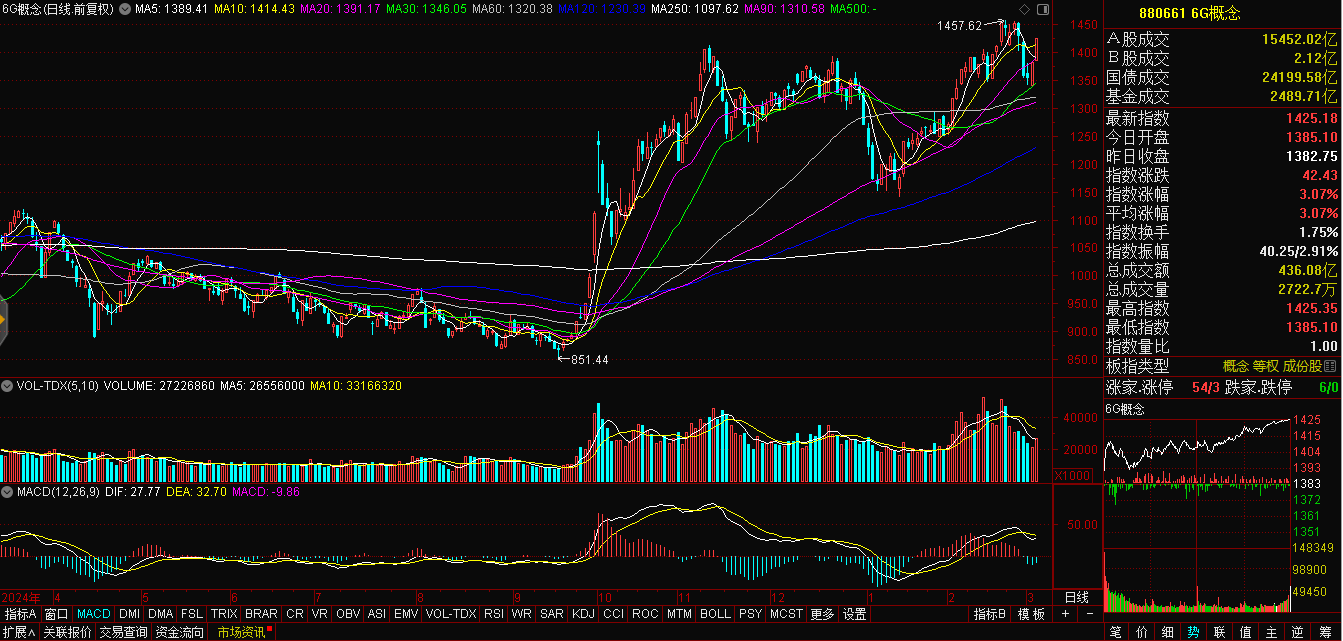Open 设置 indicator settings
This screenshot has height=641, width=1343.
tap(854, 614)
